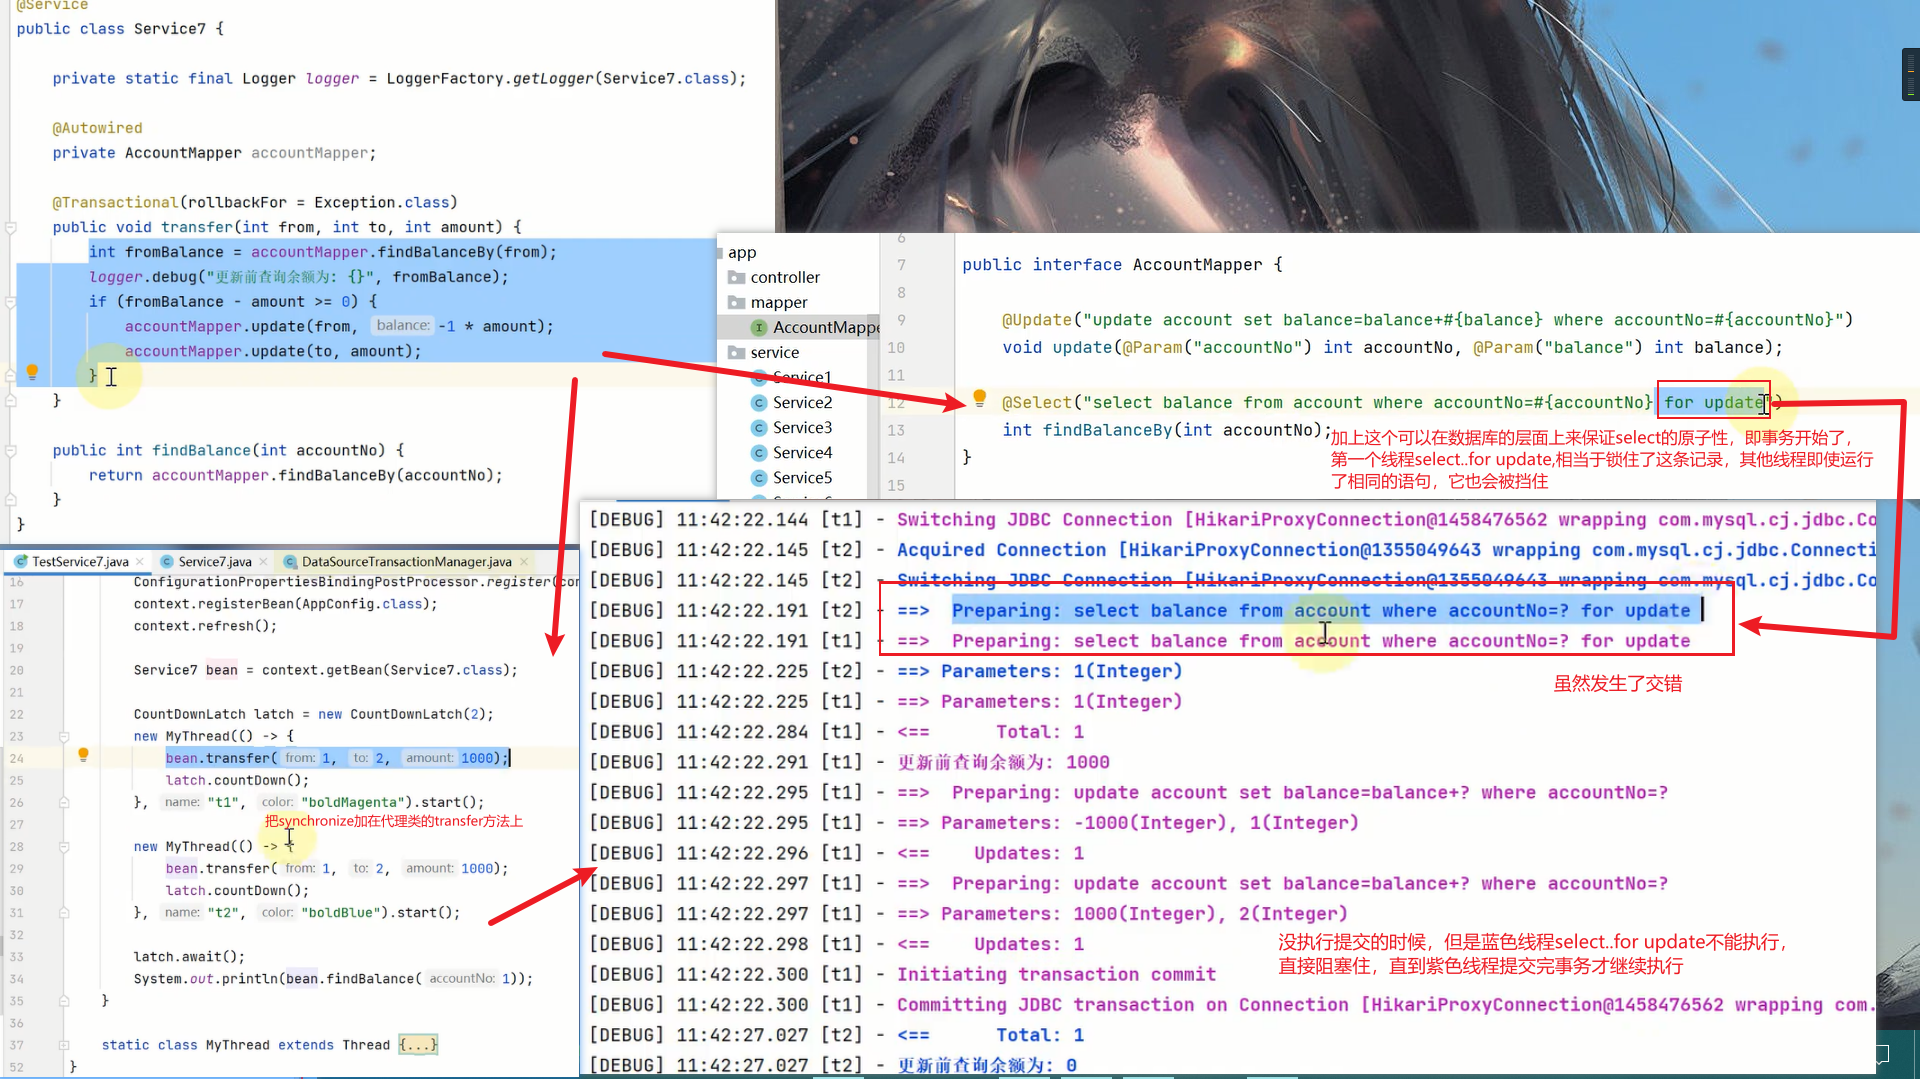Click the light bulb in the Service7 transfer method

pyautogui.click(x=32, y=372)
